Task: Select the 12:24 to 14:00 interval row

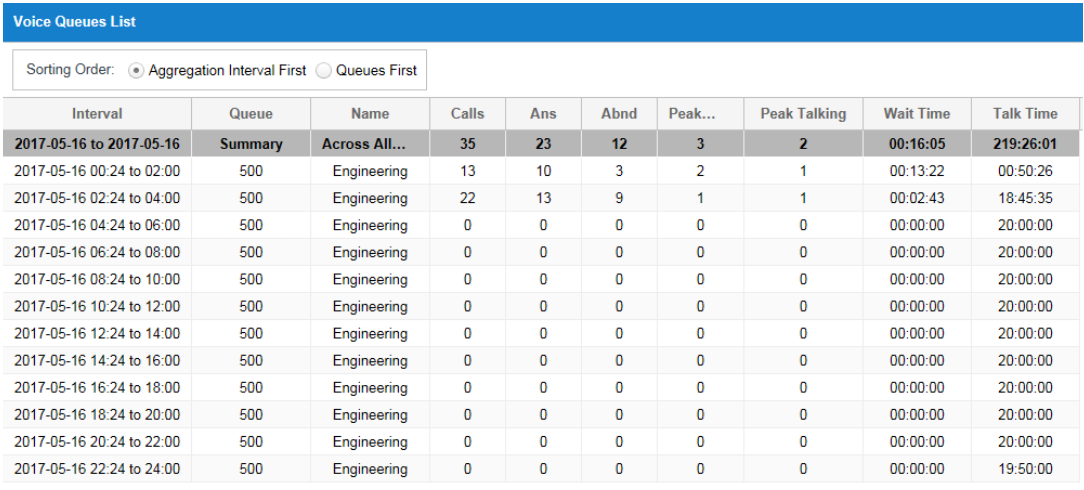Action: pos(542,333)
